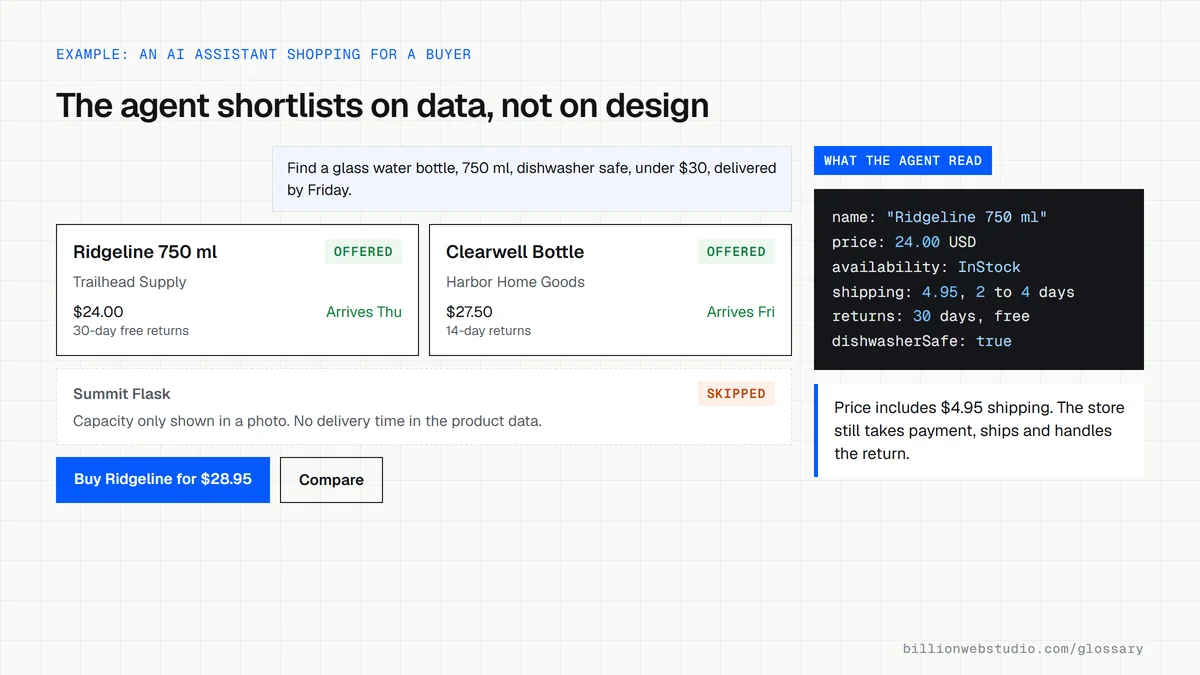Click the Harbor Home Goods seller name
The height and width of the screenshot is (675, 1200).
pos(515,282)
